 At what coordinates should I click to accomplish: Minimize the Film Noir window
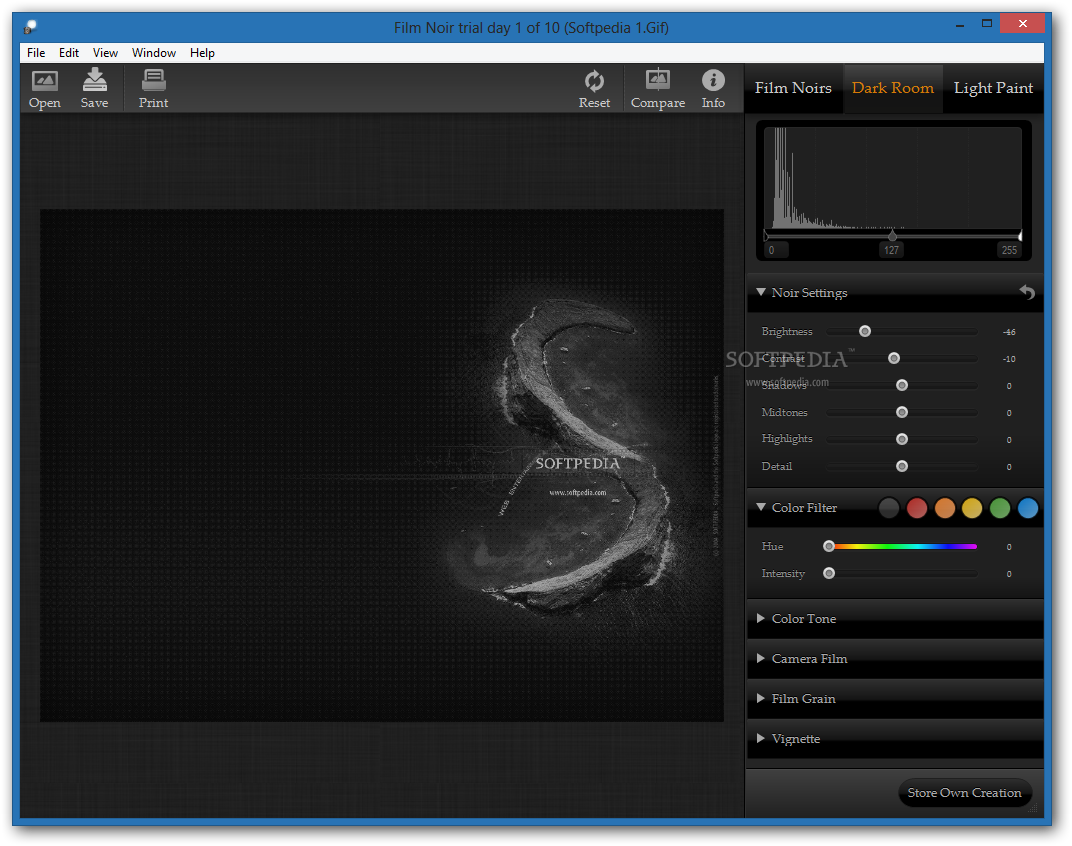(961, 25)
